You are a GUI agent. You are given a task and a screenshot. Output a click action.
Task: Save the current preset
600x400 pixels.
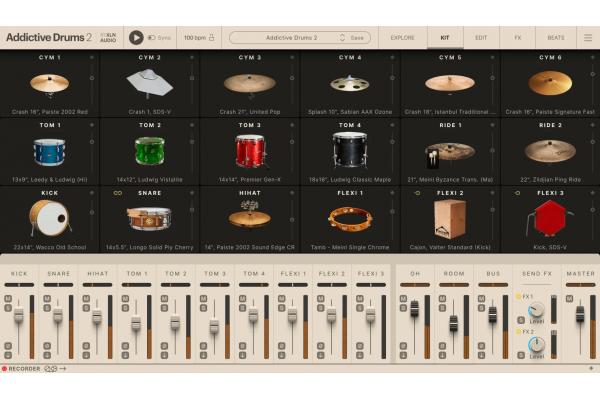[357, 38]
